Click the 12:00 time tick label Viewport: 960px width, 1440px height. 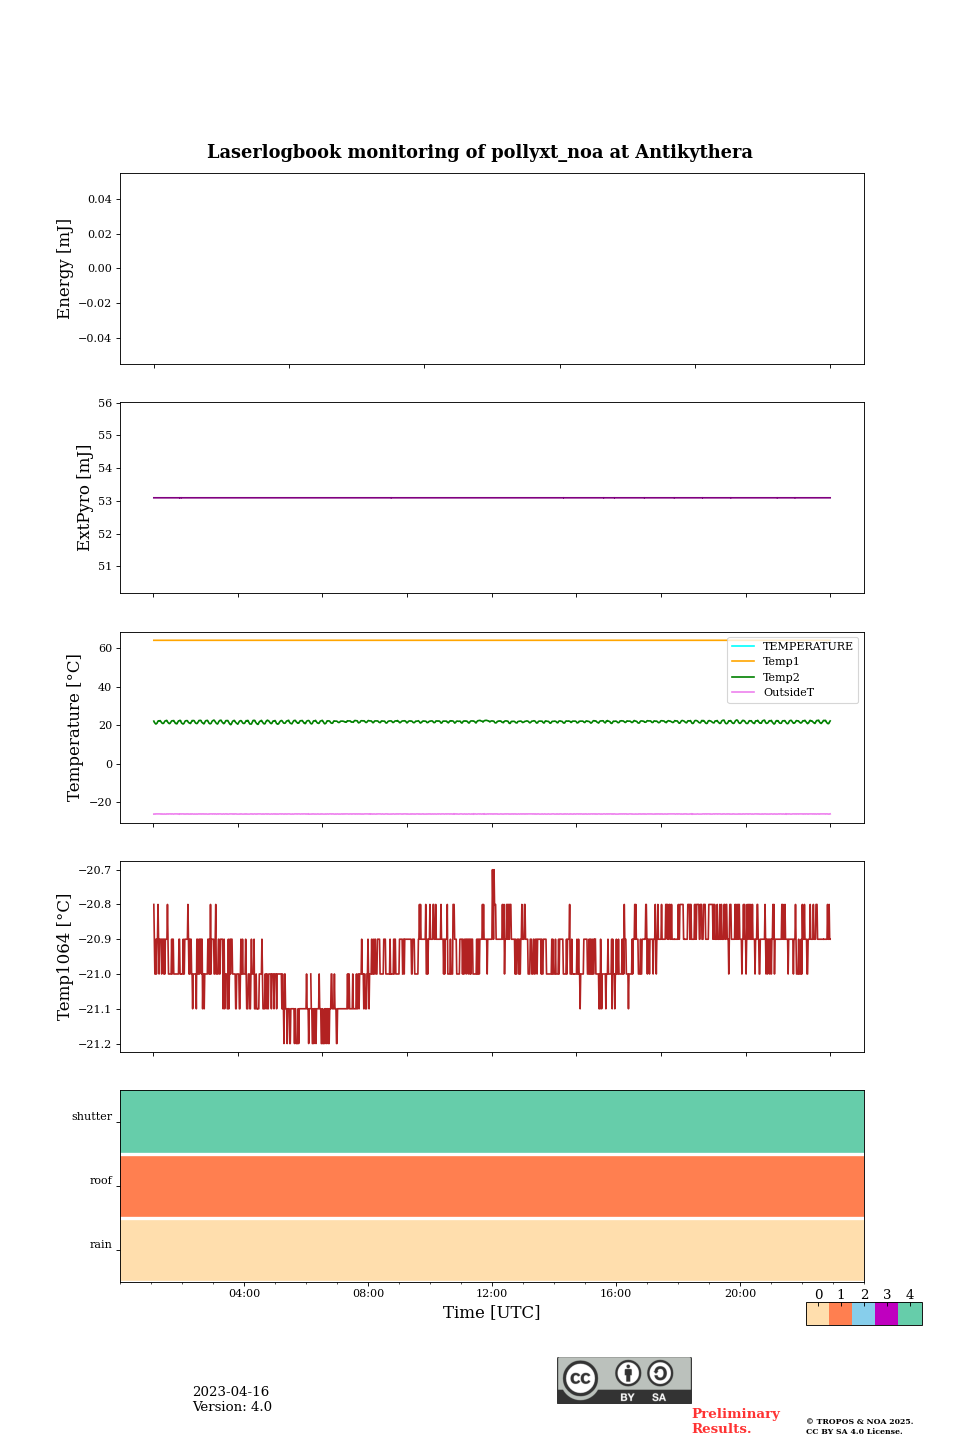pos(492,1293)
